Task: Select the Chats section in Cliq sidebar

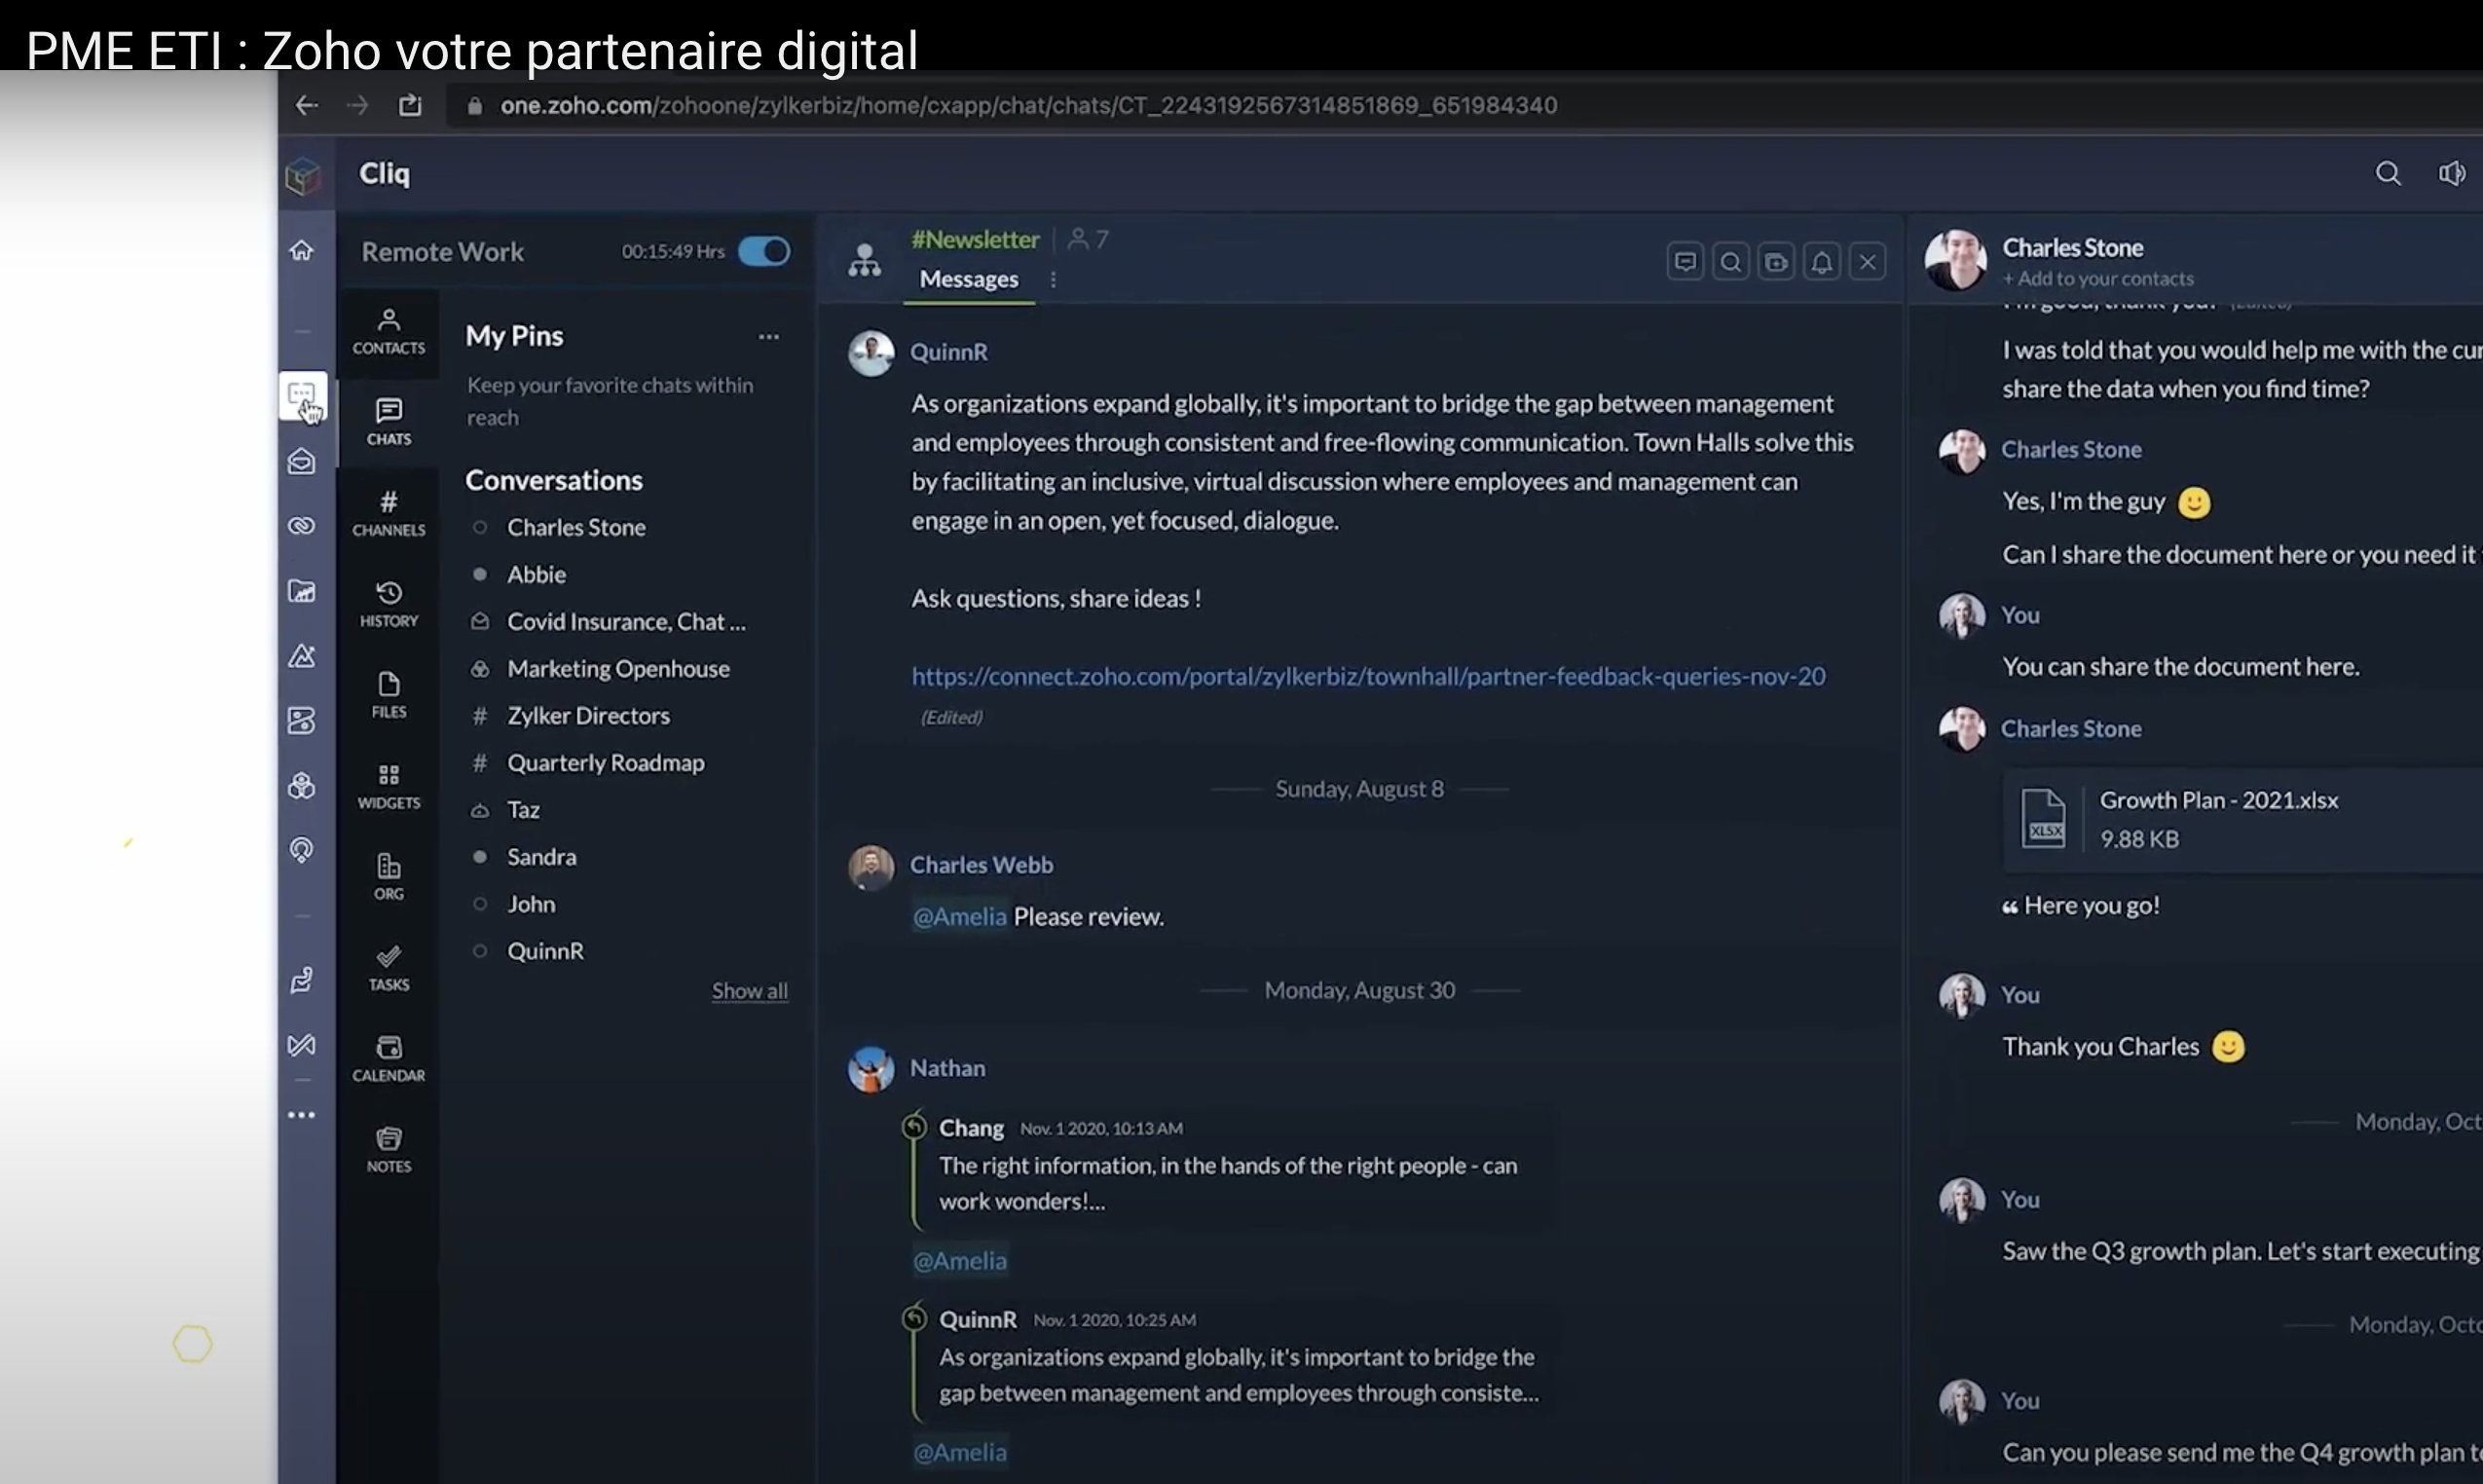Action: [x=389, y=422]
